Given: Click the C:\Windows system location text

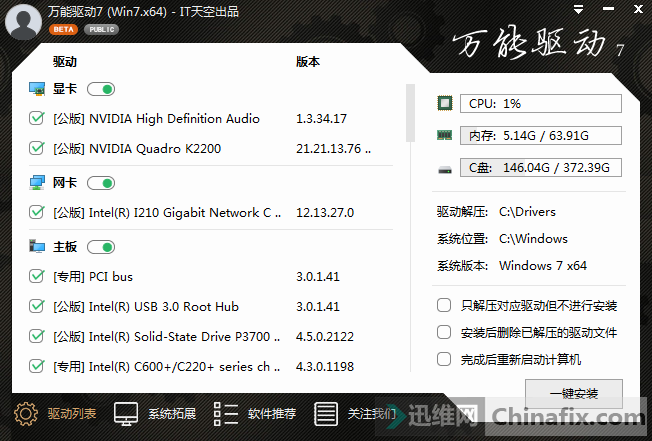Looking at the screenshot, I should [x=533, y=239].
